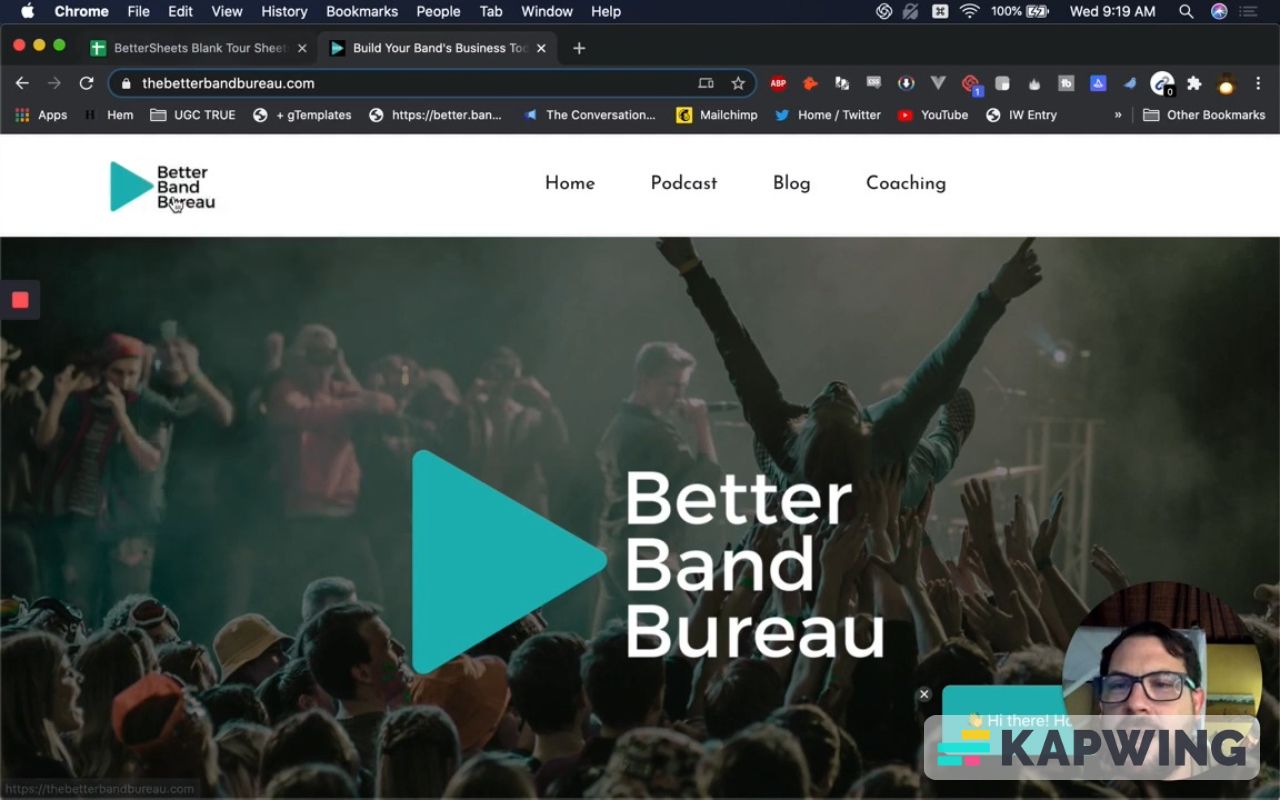Open Chrome's three-dot menu
Image resolution: width=1280 pixels, height=800 pixels.
coord(1259,84)
